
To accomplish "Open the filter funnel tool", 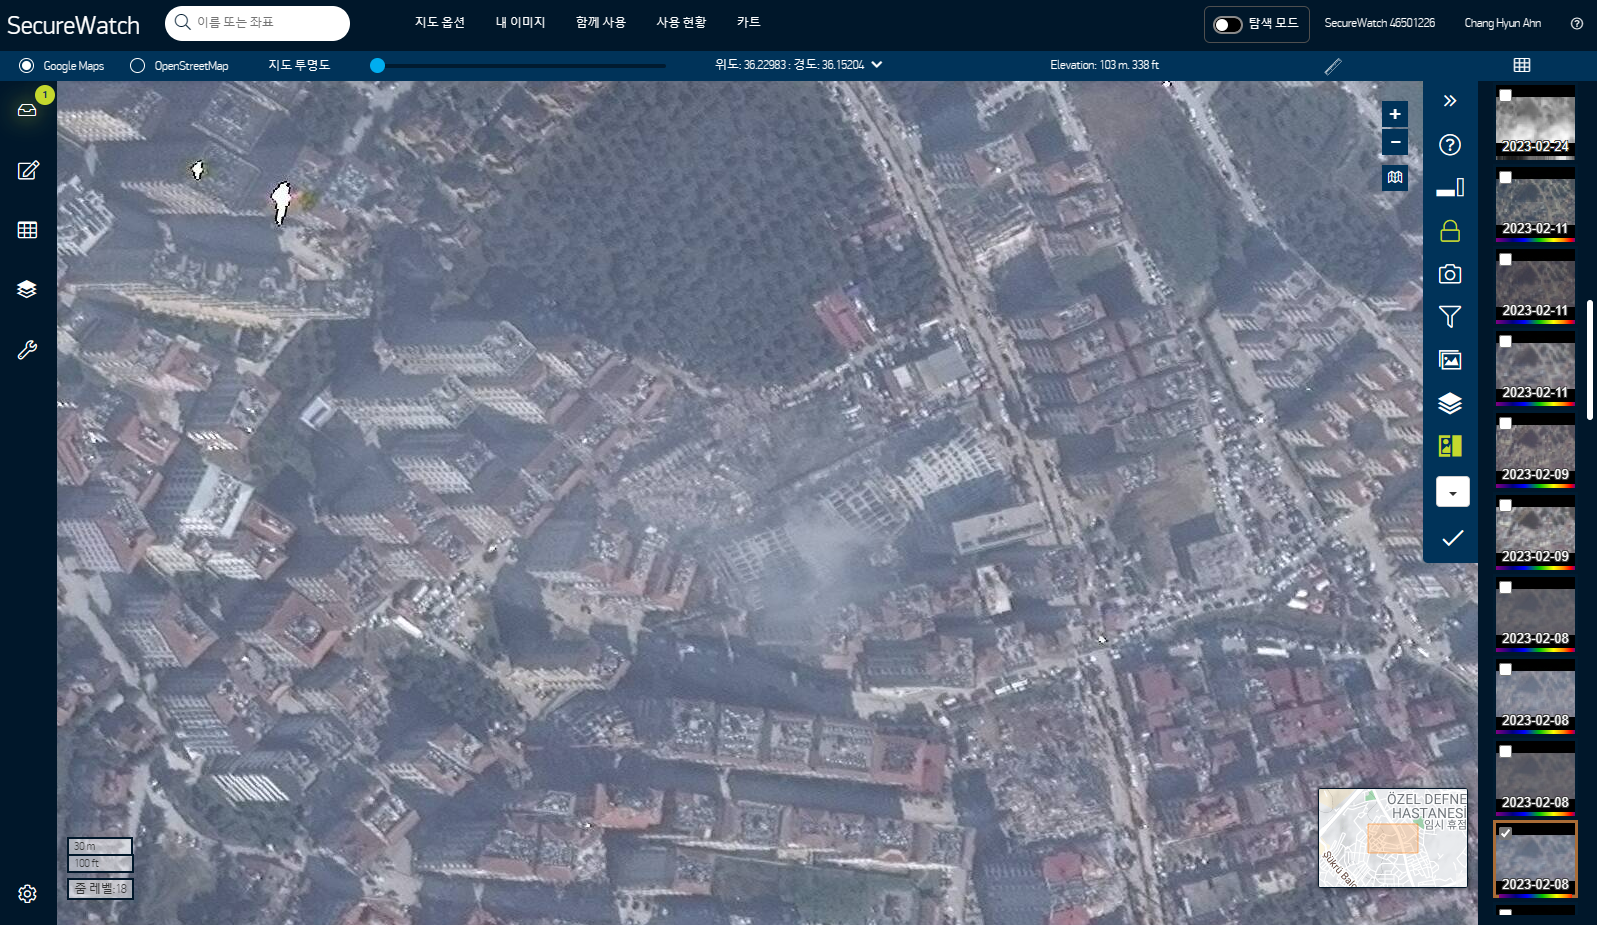I will 1449,317.
